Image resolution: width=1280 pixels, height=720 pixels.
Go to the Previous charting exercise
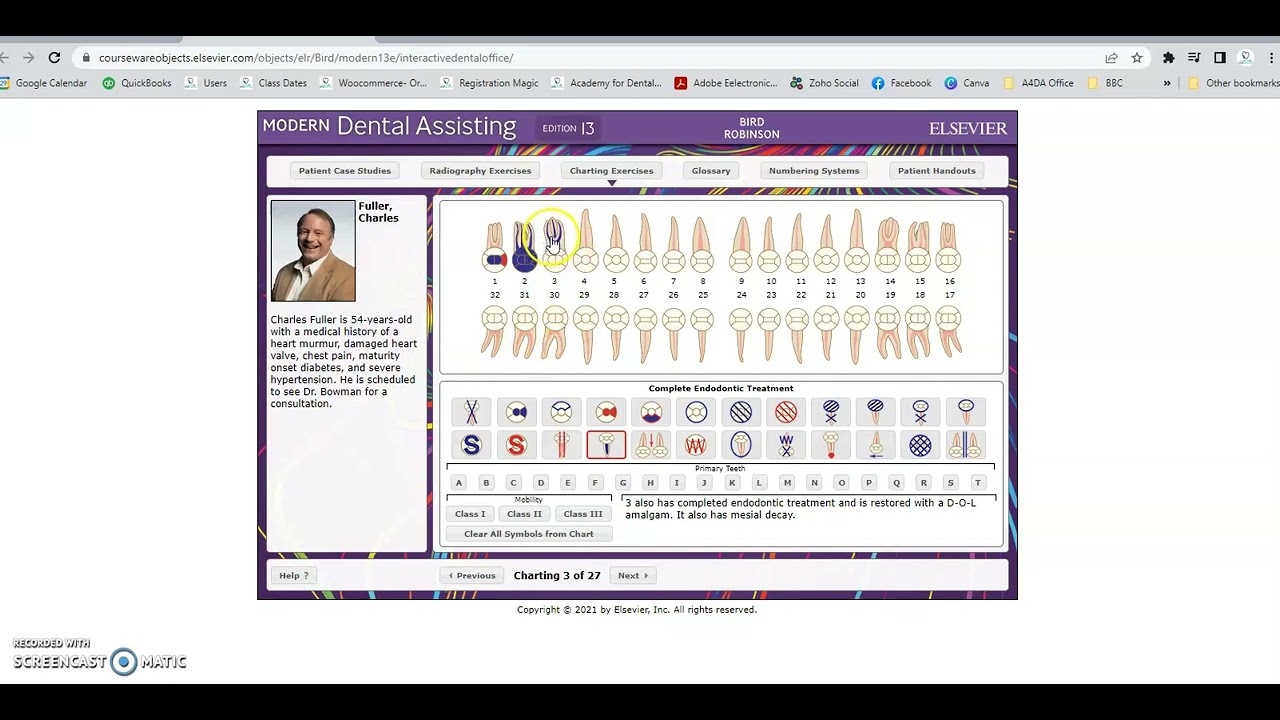click(x=472, y=576)
